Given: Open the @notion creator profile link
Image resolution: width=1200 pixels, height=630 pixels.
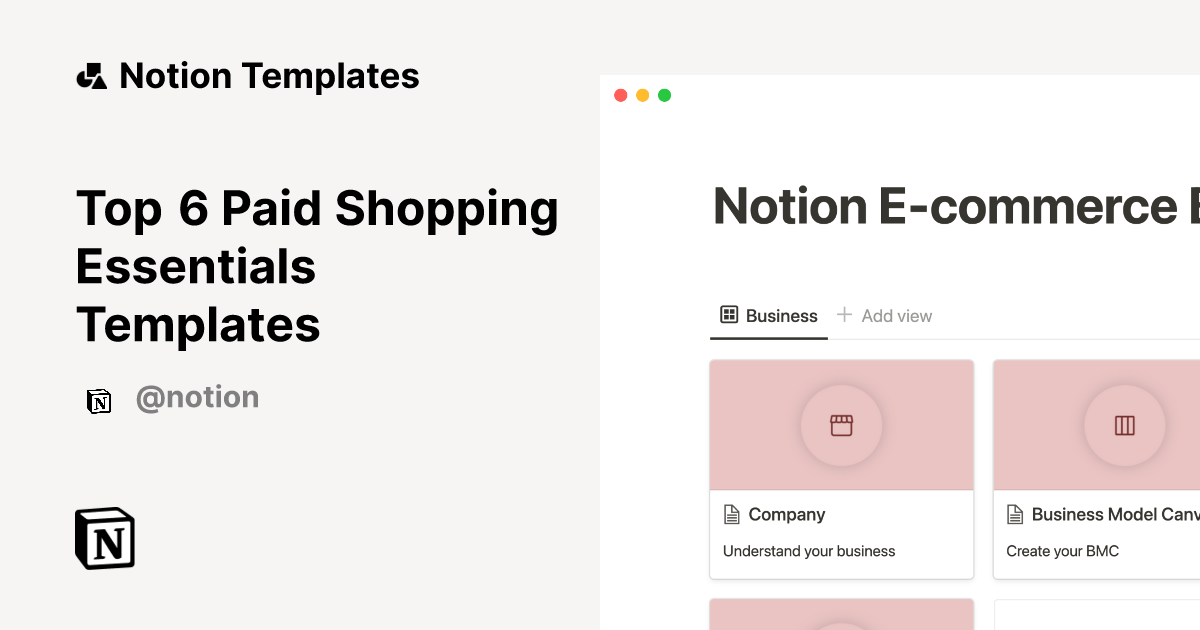Looking at the screenshot, I should (x=197, y=397).
